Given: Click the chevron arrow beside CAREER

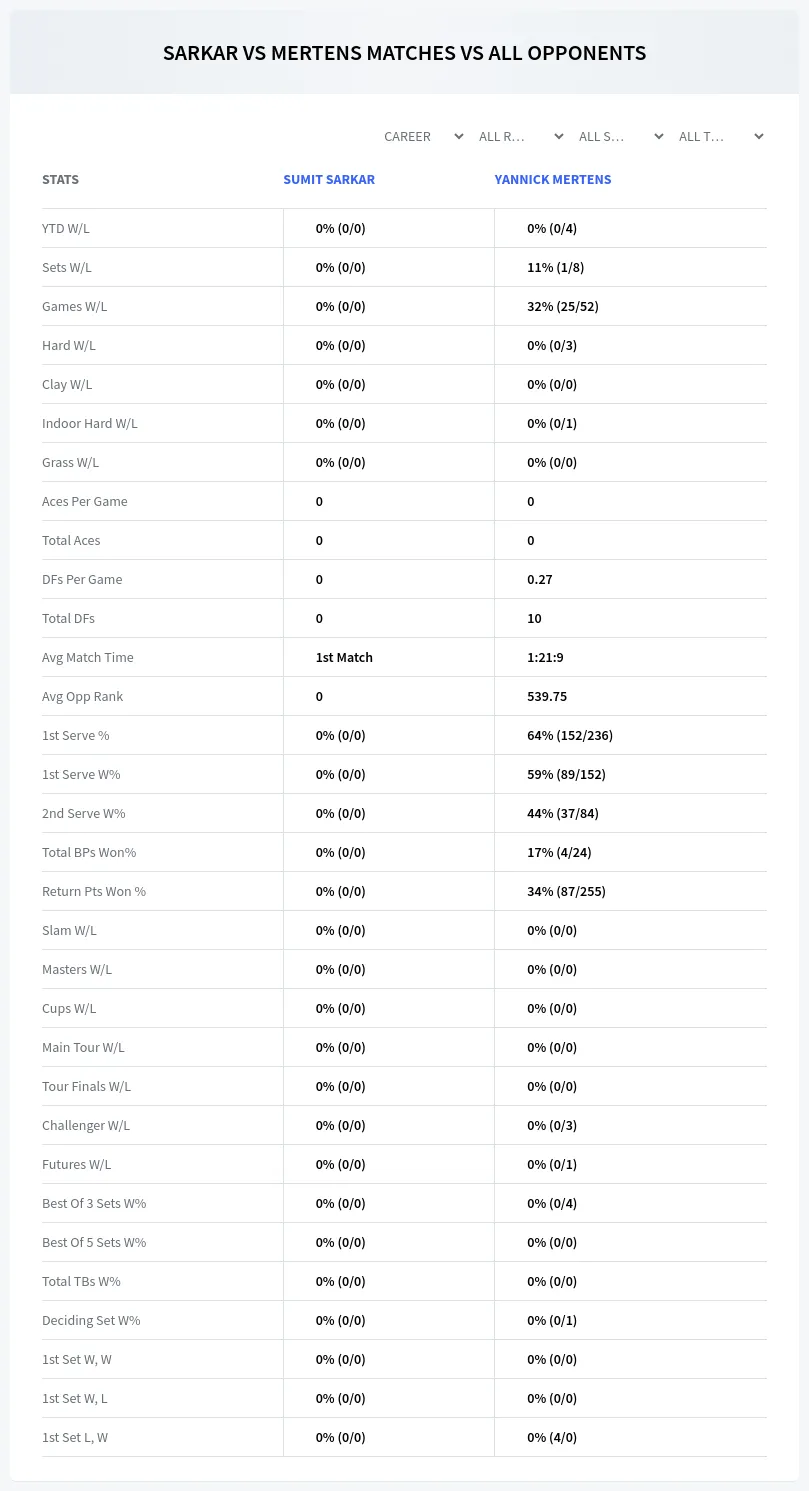Looking at the screenshot, I should [x=458, y=136].
